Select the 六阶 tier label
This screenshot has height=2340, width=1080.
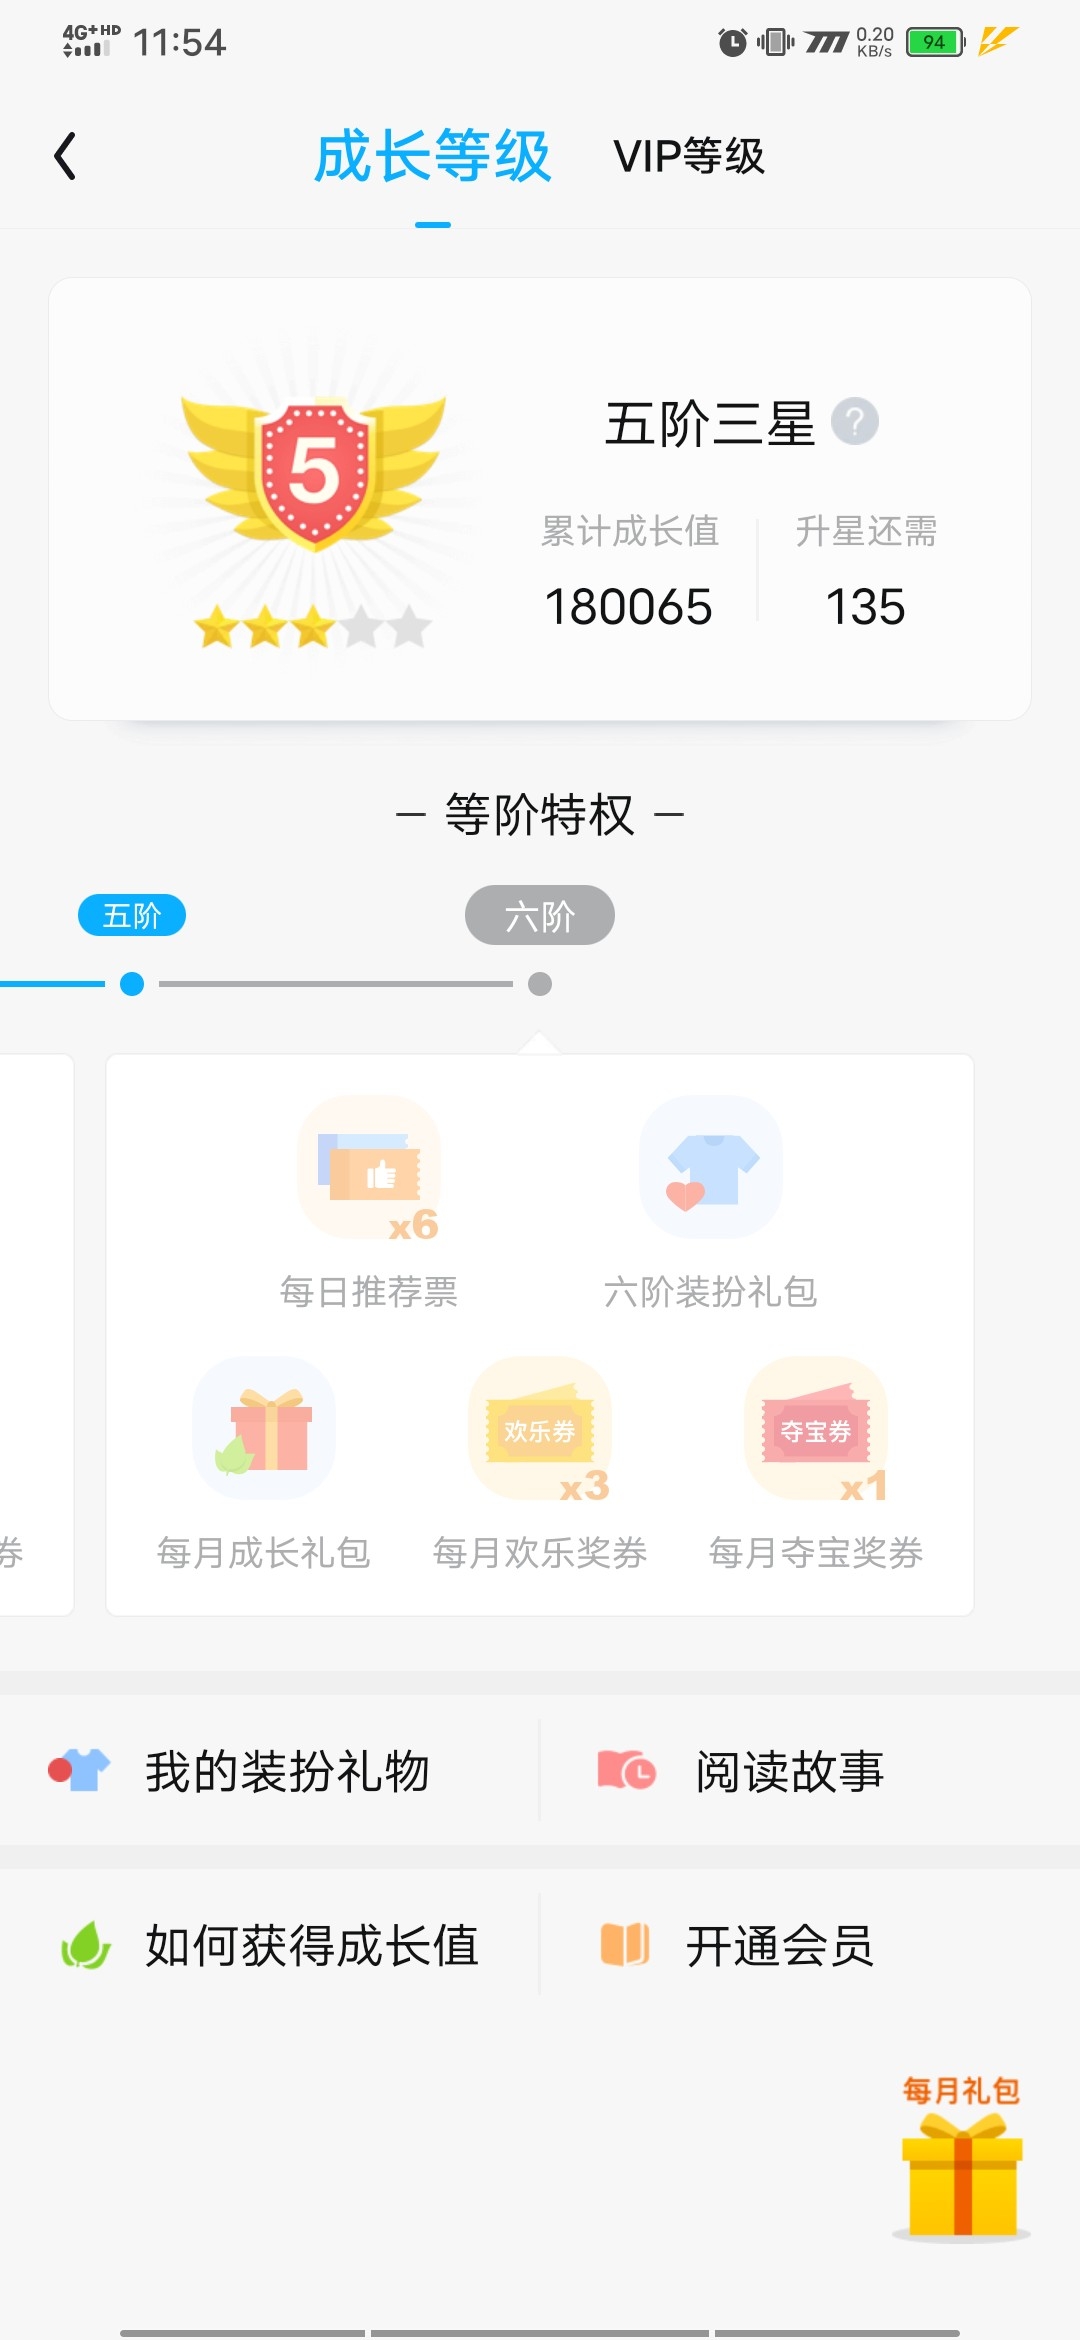pos(540,915)
